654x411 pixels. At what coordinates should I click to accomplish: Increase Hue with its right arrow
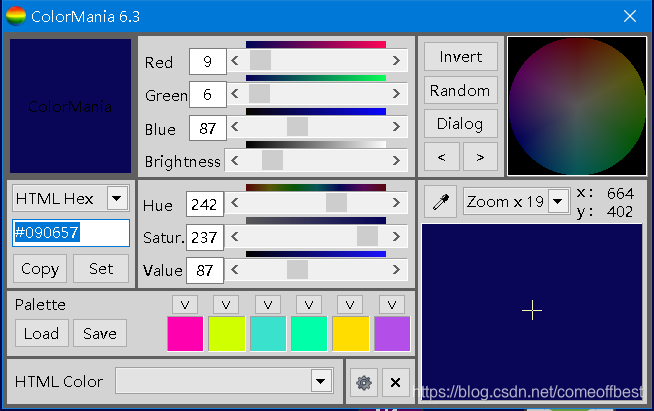click(396, 203)
